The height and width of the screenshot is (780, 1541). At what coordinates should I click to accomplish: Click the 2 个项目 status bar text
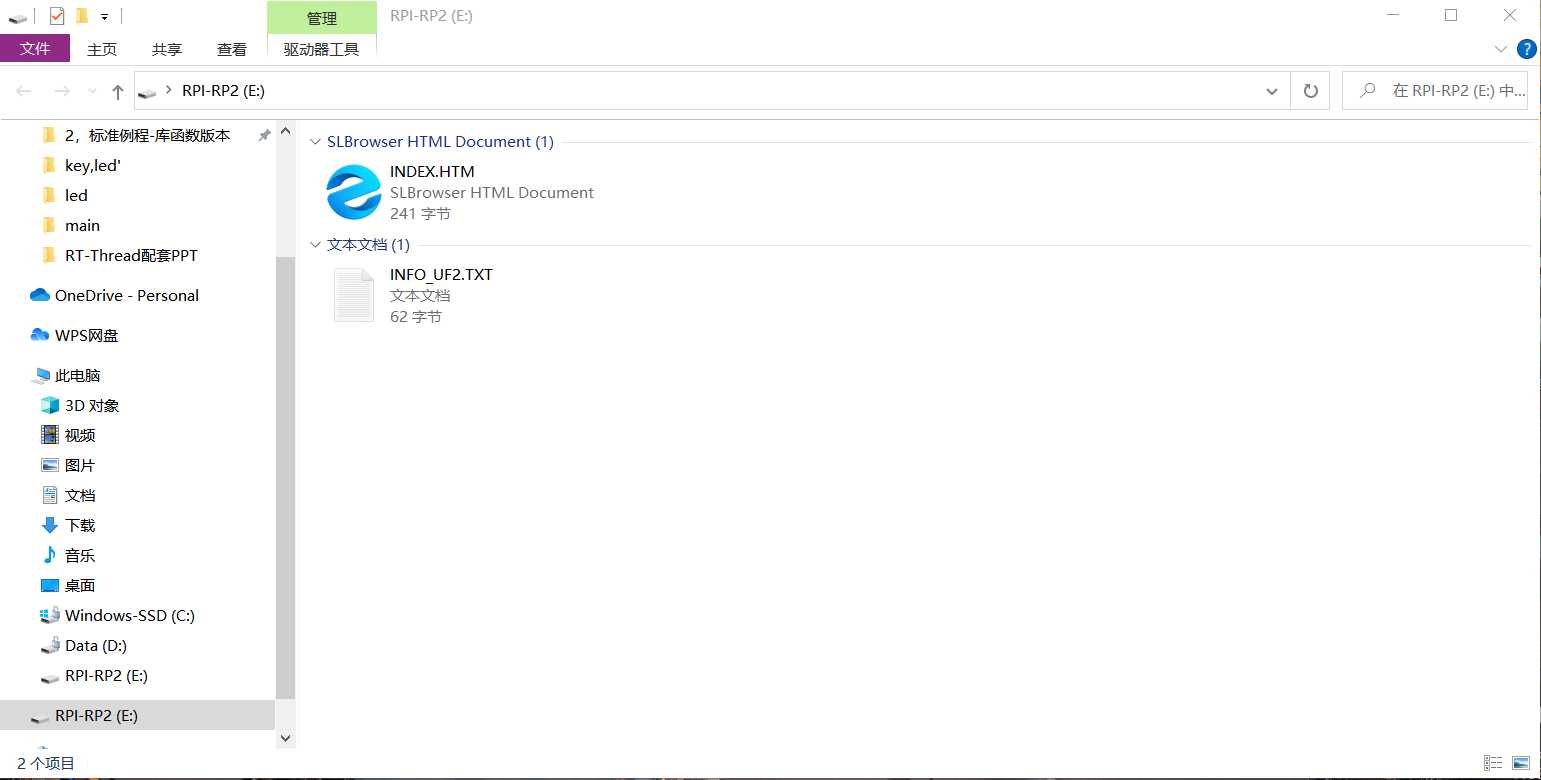click(46, 763)
